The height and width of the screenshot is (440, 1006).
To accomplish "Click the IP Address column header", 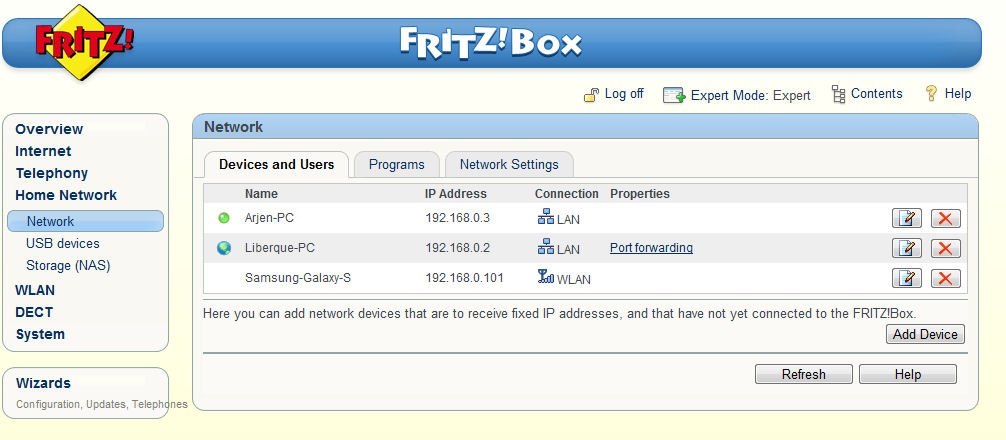I will (x=456, y=194).
